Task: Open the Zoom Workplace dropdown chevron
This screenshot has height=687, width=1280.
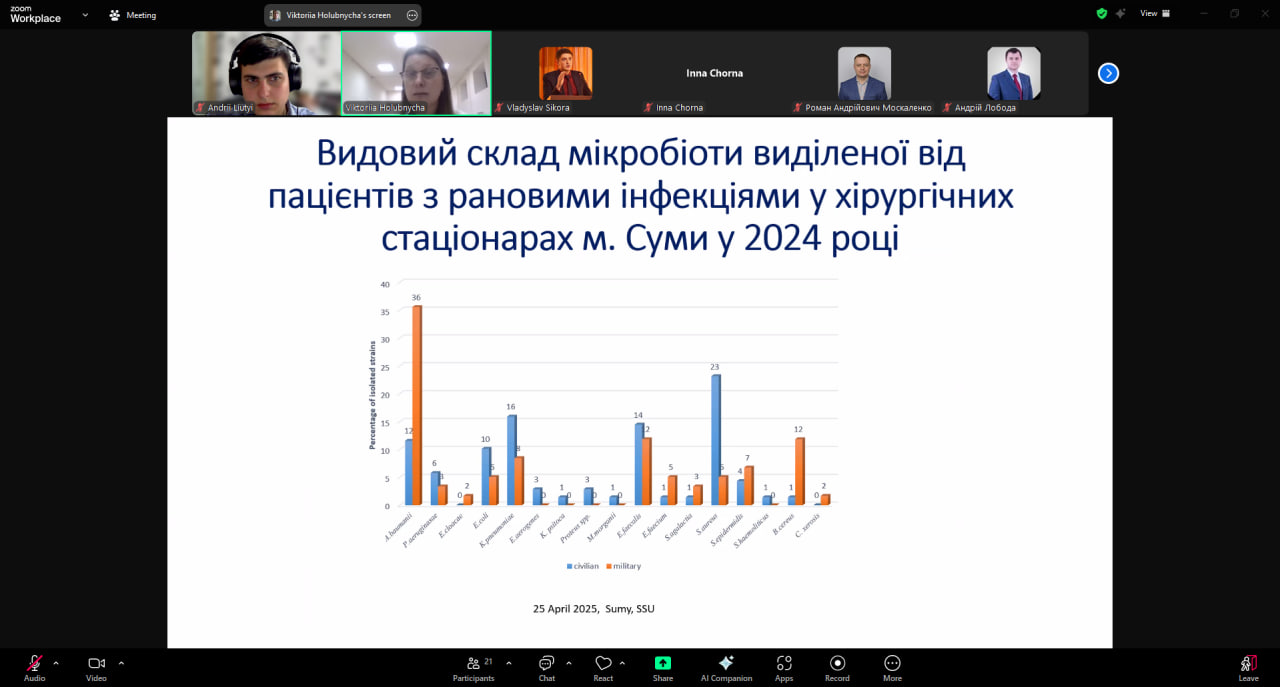Action: click(x=85, y=15)
